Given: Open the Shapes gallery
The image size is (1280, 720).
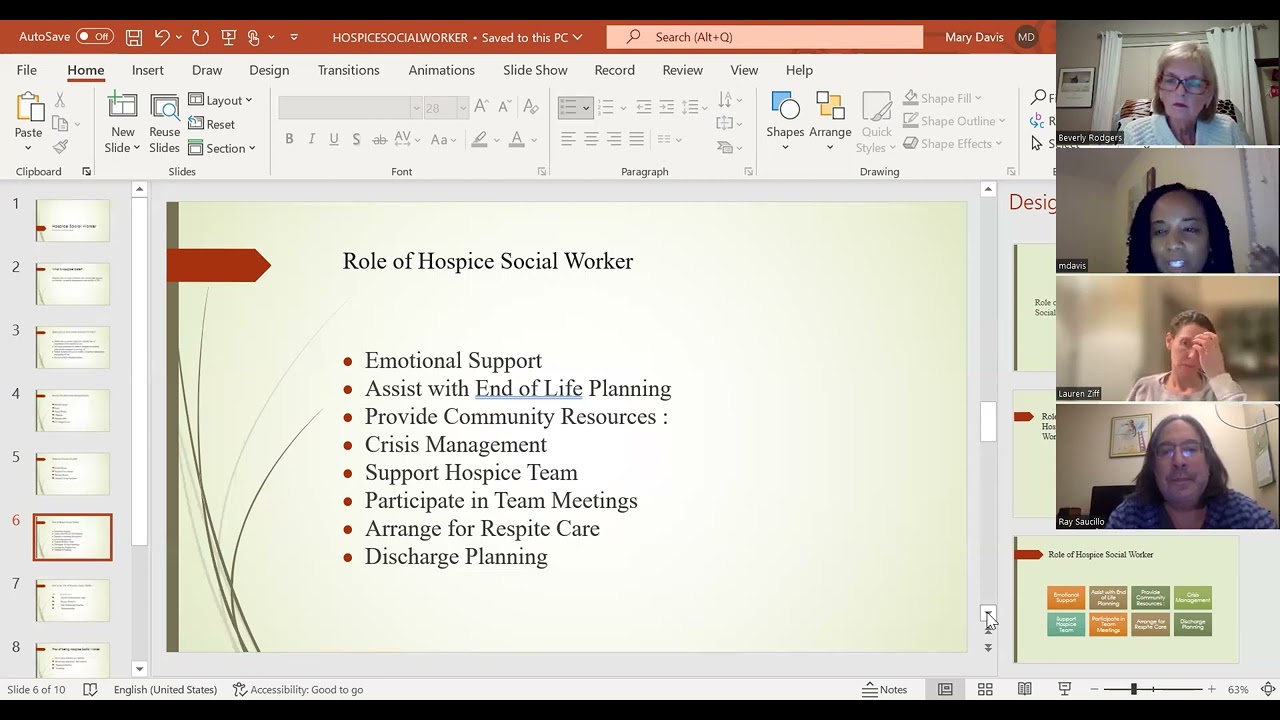Looking at the screenshot, I should pos(785,122).
